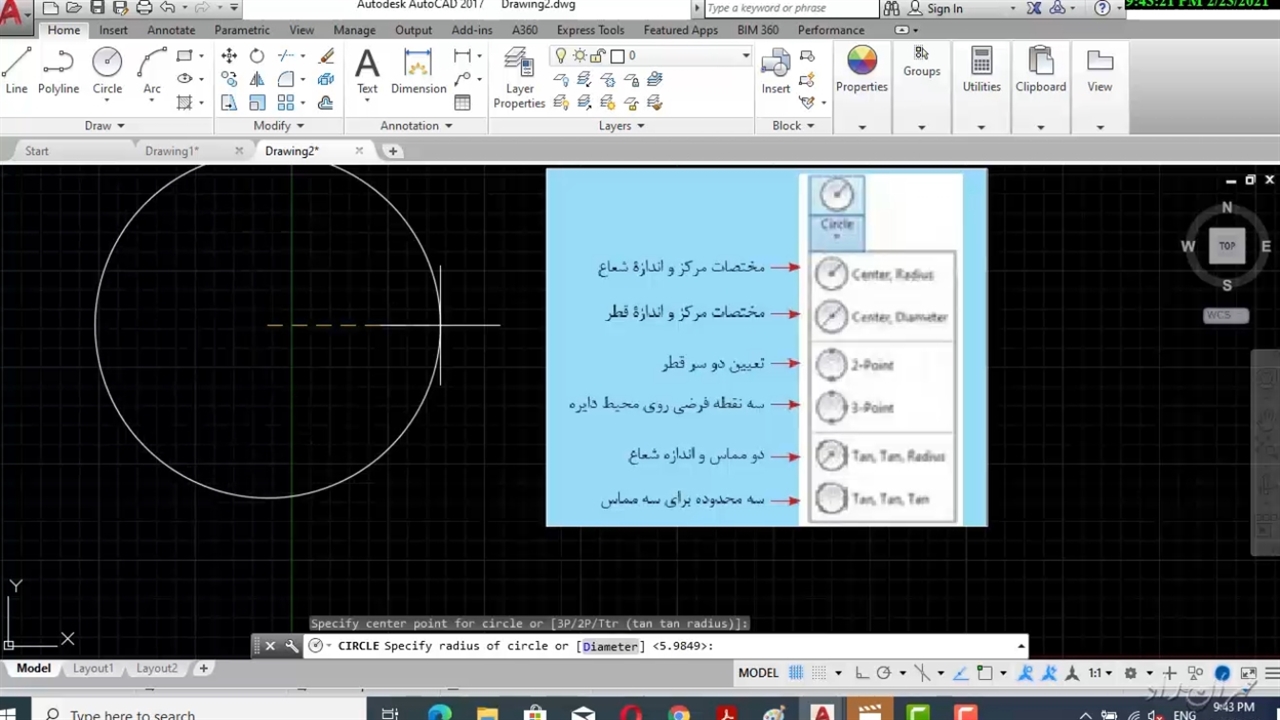This screenshot has height=720, width=1280.
Task: Toggle ortho mode in status bar
Action: pos(862,673)
